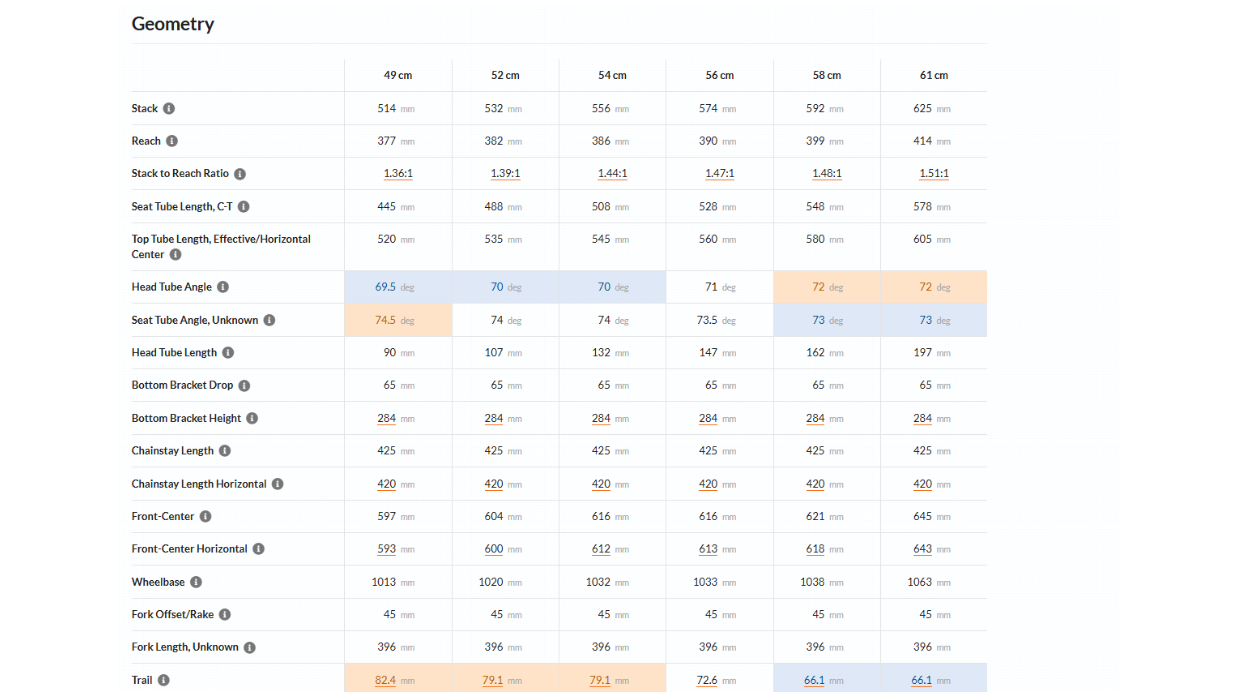Click the underlined 1.51:1 ratio value
Image resolution: width=1237 pixels, height=696 pixels.
934,174
